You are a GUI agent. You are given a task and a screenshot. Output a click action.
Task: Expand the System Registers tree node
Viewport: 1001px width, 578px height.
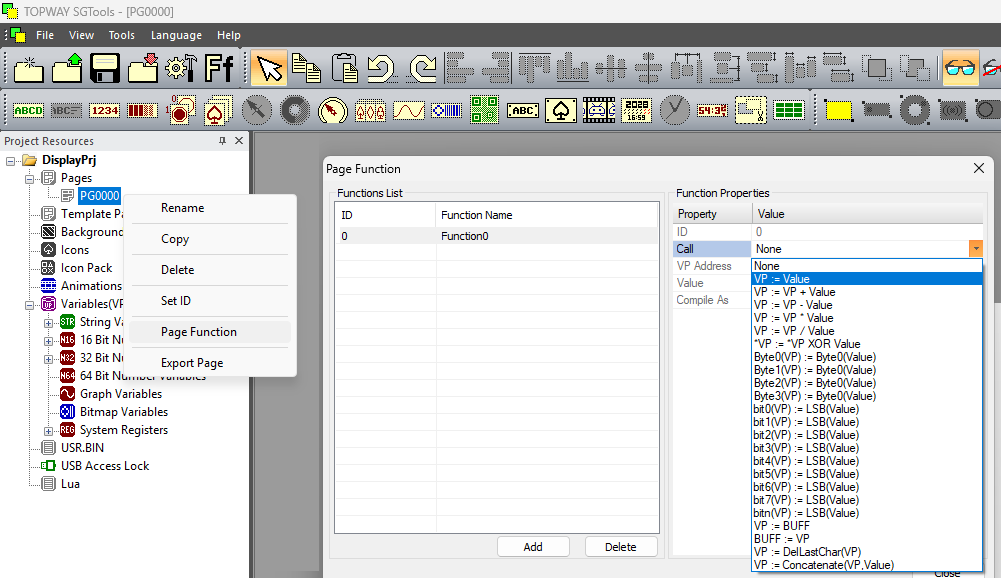[49, 430]
